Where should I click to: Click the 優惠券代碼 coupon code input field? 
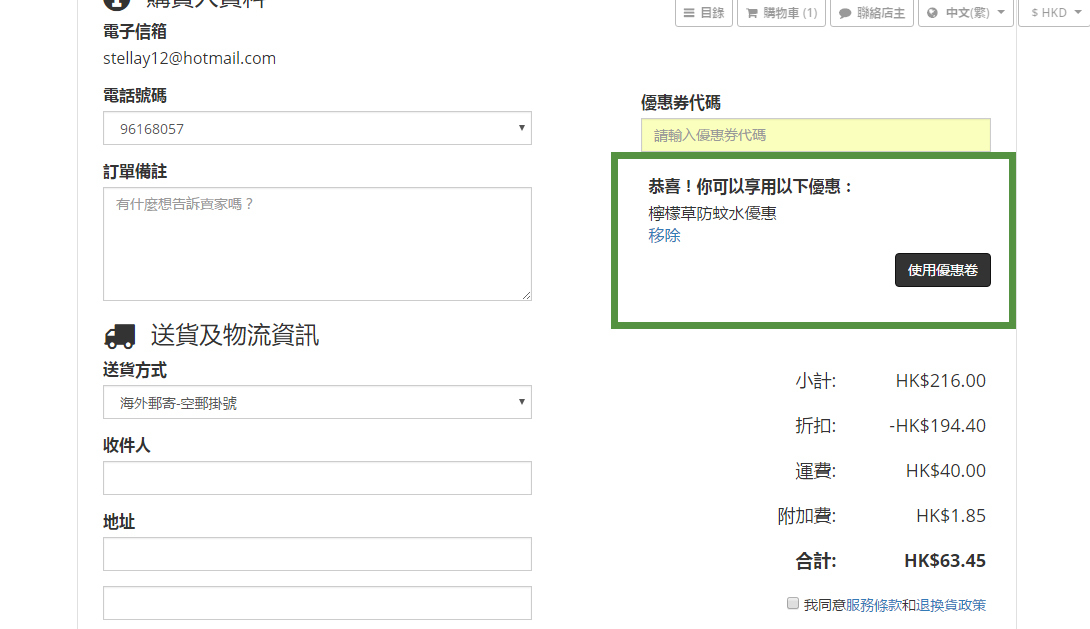(x=815, y=135)
